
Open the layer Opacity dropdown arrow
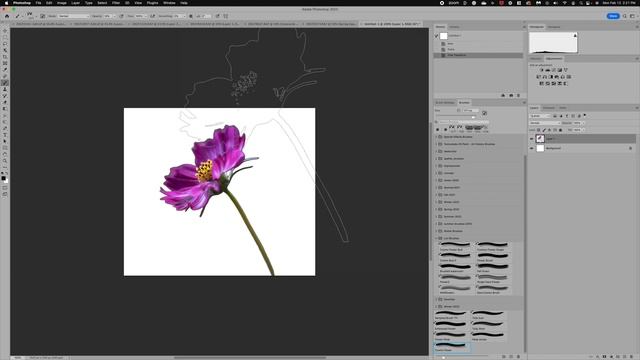coord(583,123)
